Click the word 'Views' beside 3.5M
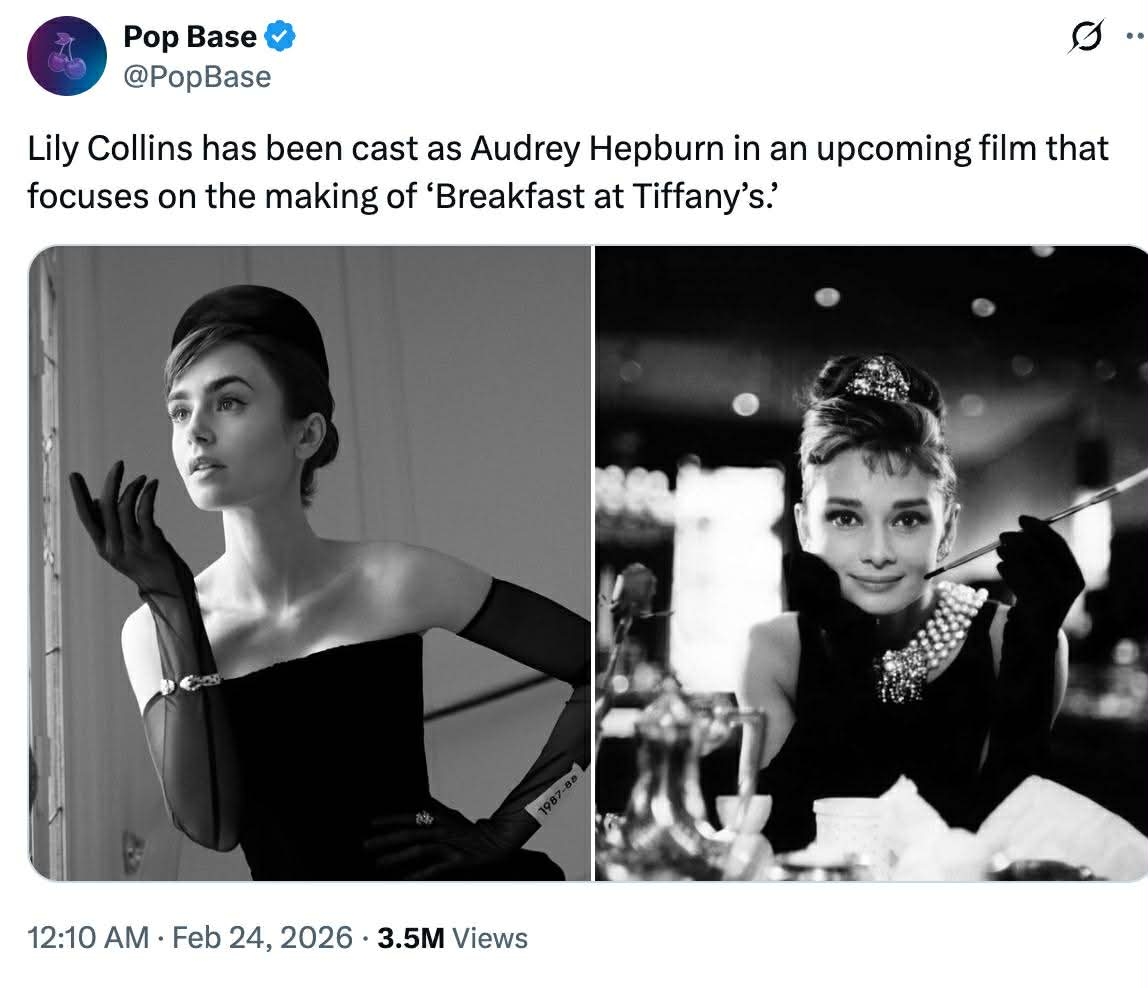Image resolution: width=1148 pixels, height=988 pixels. pos(490,939)
